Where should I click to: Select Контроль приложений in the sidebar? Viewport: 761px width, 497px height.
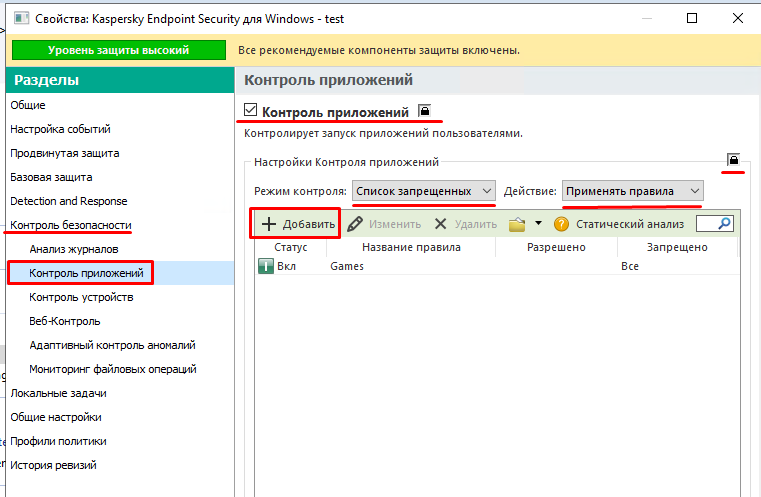[86, 273]
